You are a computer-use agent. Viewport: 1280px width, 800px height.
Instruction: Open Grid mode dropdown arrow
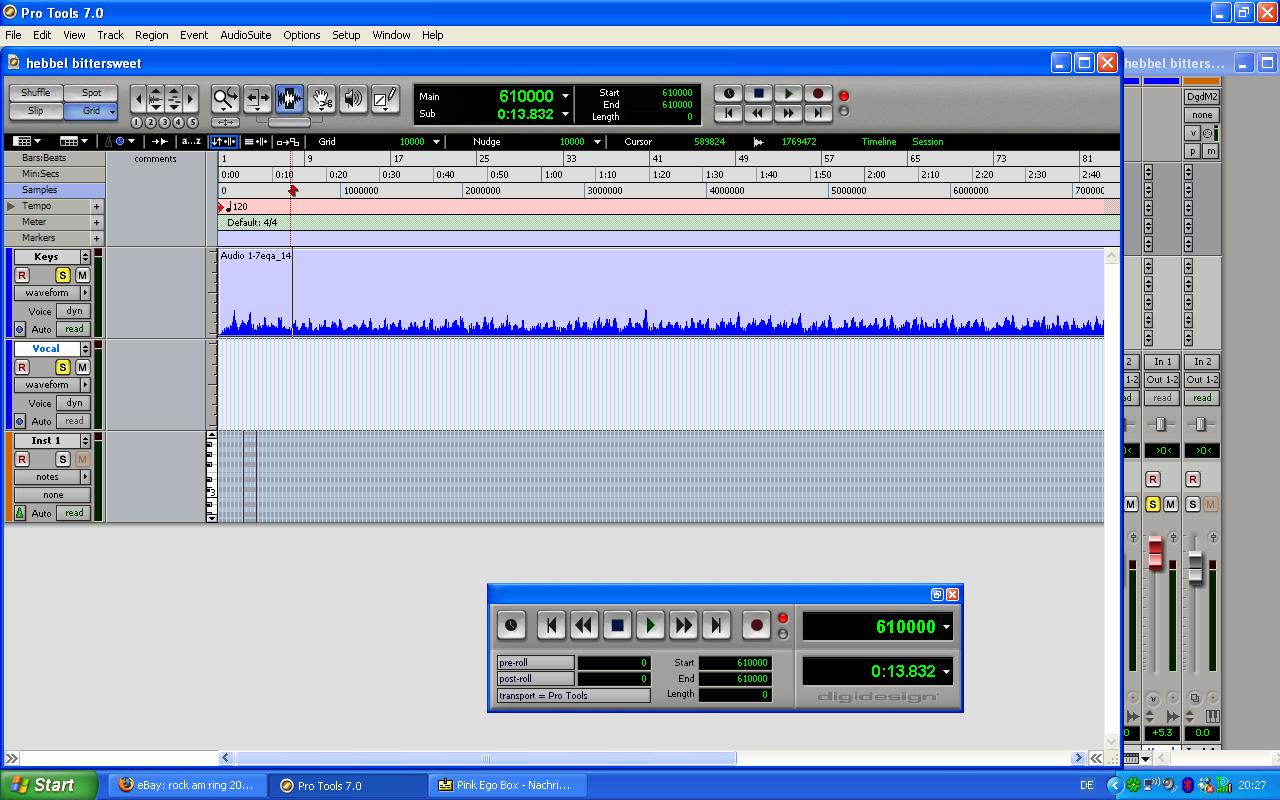click(x=112, y=111)
